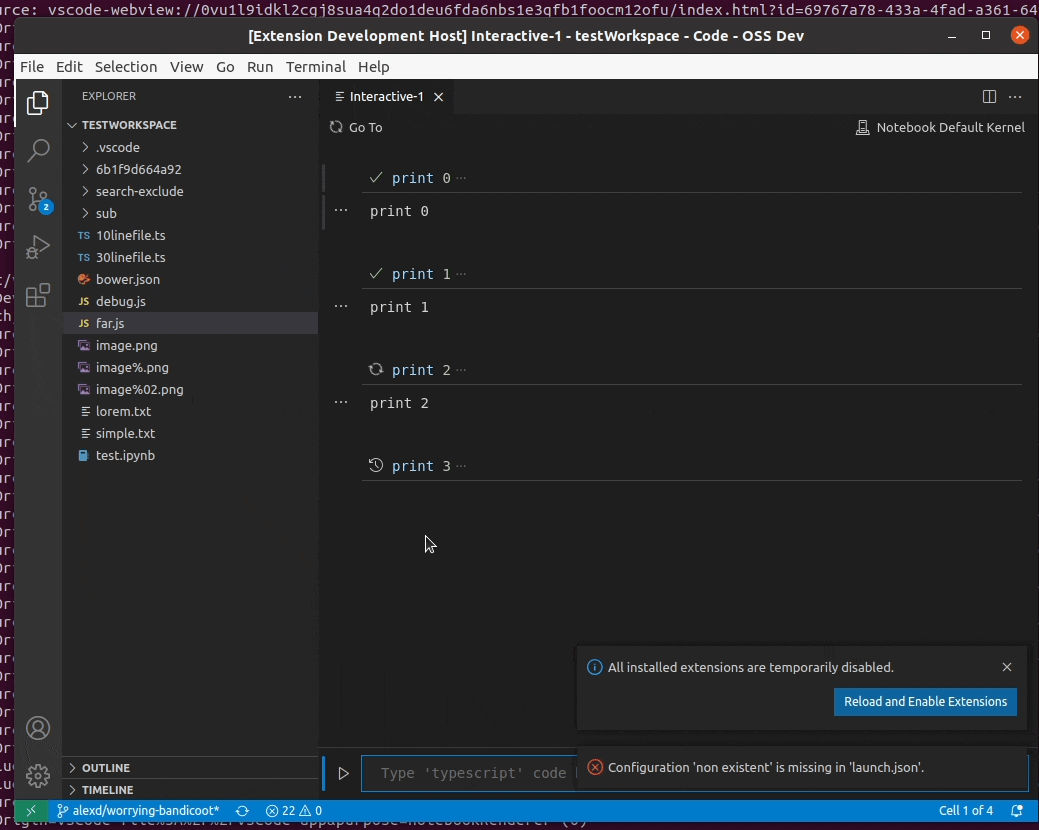This screenshot has height=830, width=1039.
Task: Open debug.js in explorer
Action: tap(190, 301)
